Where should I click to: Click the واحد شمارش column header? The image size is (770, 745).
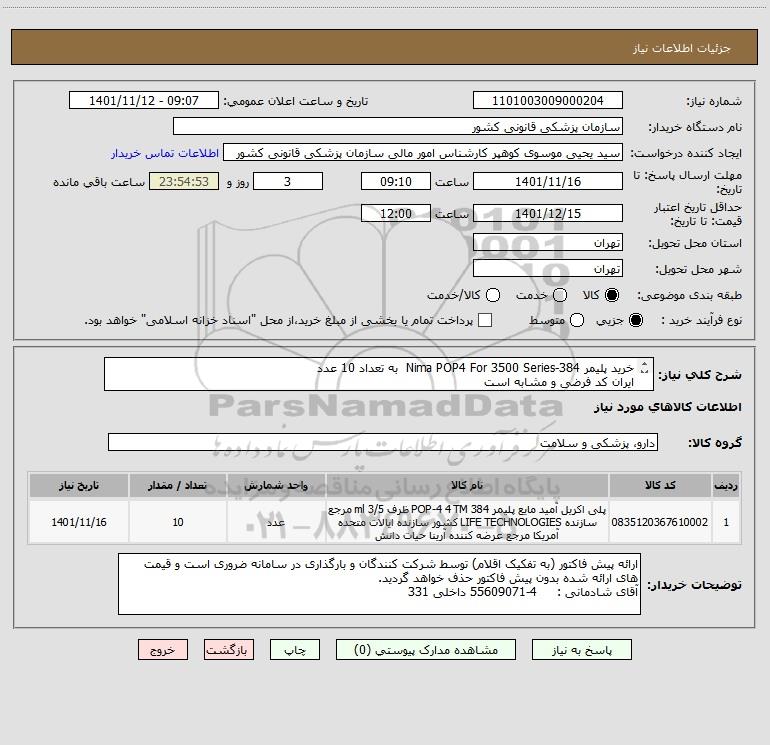276,485
